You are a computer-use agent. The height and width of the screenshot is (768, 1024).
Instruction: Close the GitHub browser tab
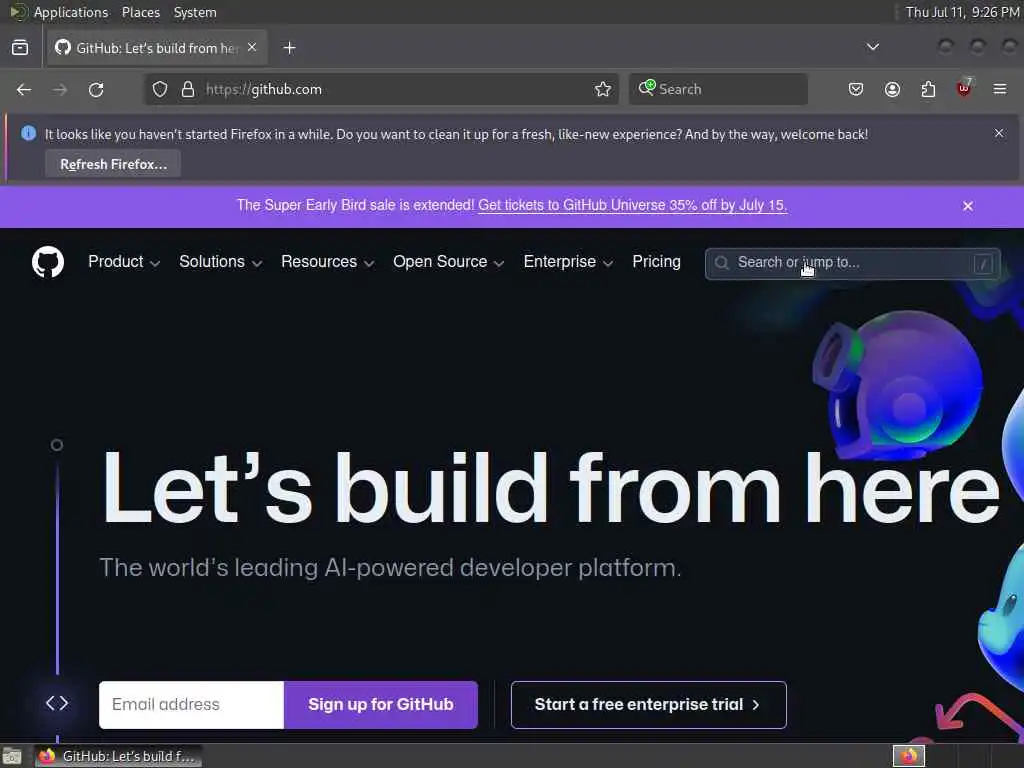click(x=252, y=48)
